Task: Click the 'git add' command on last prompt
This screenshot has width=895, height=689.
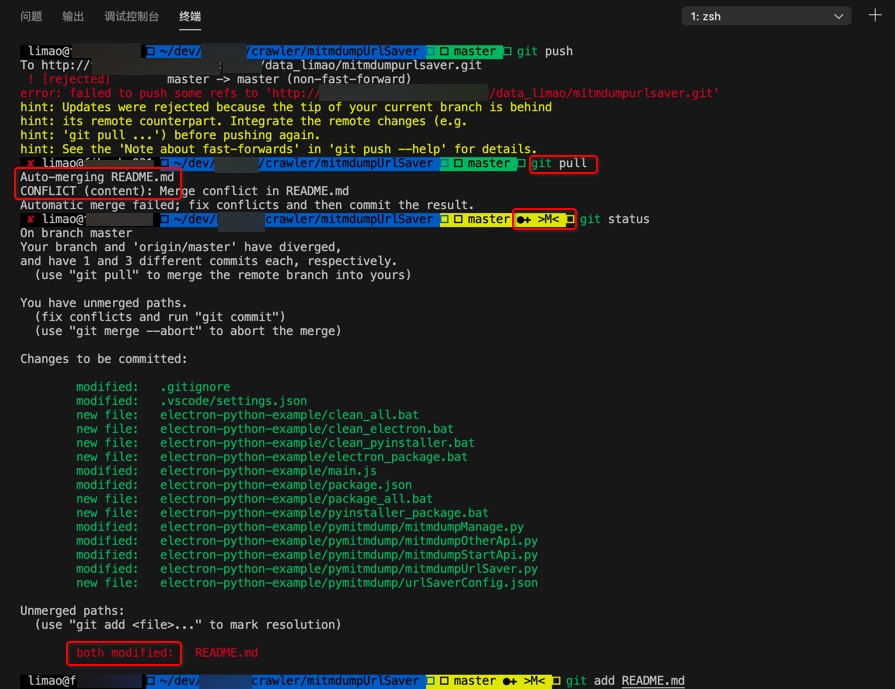Action: coord(590,680)
